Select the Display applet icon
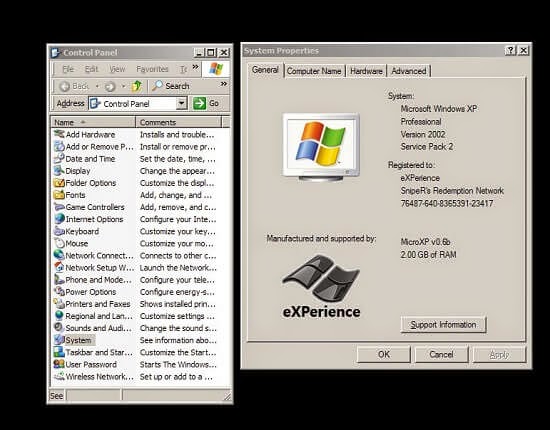 pyautogui.click(x=59, y=170)
